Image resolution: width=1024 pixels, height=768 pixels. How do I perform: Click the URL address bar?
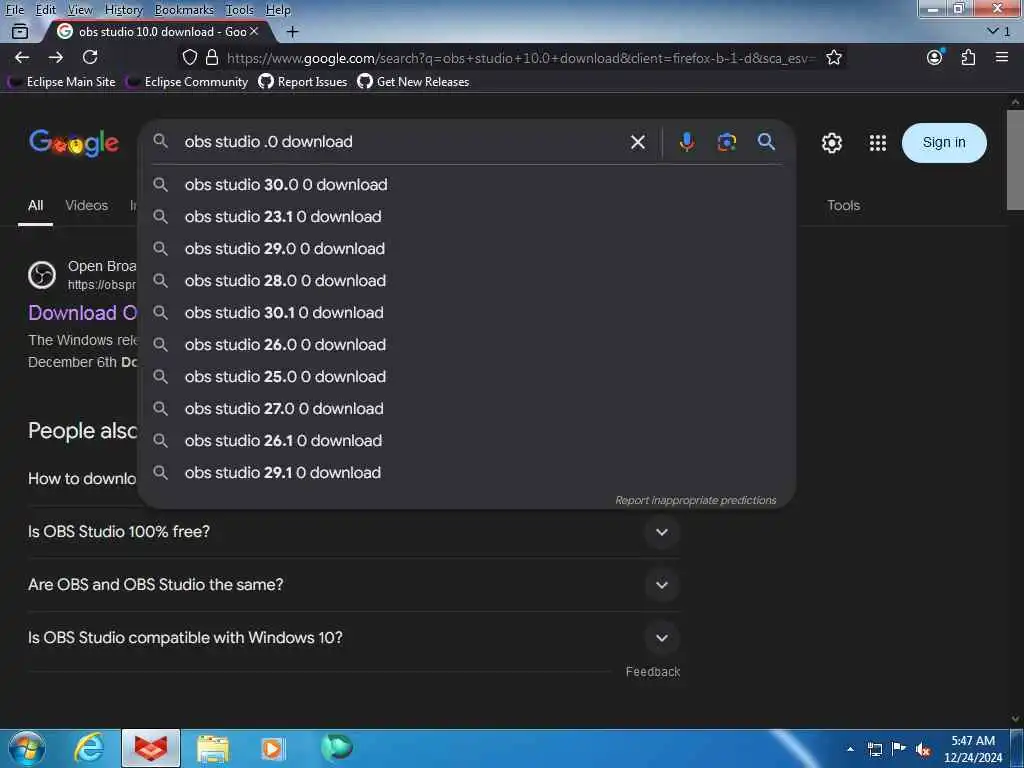point(520,57)
